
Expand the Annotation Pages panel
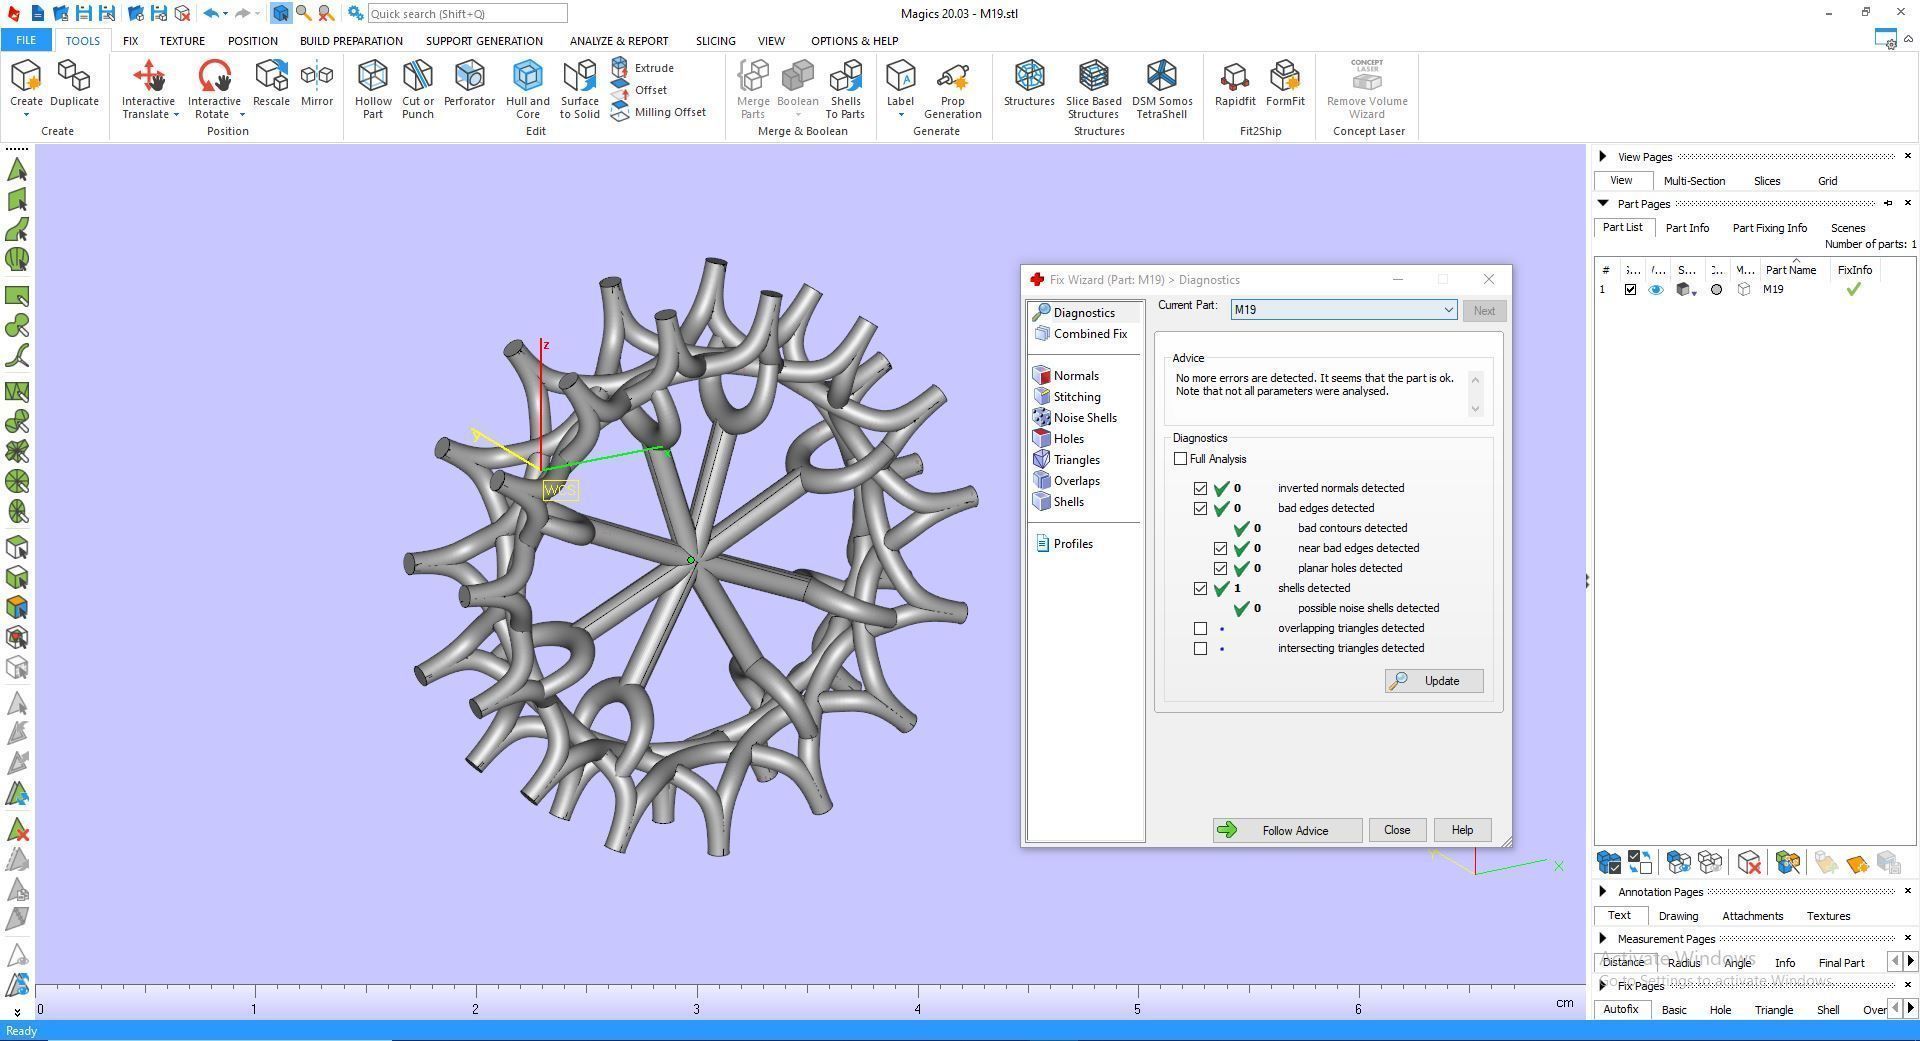point(1603,891)
